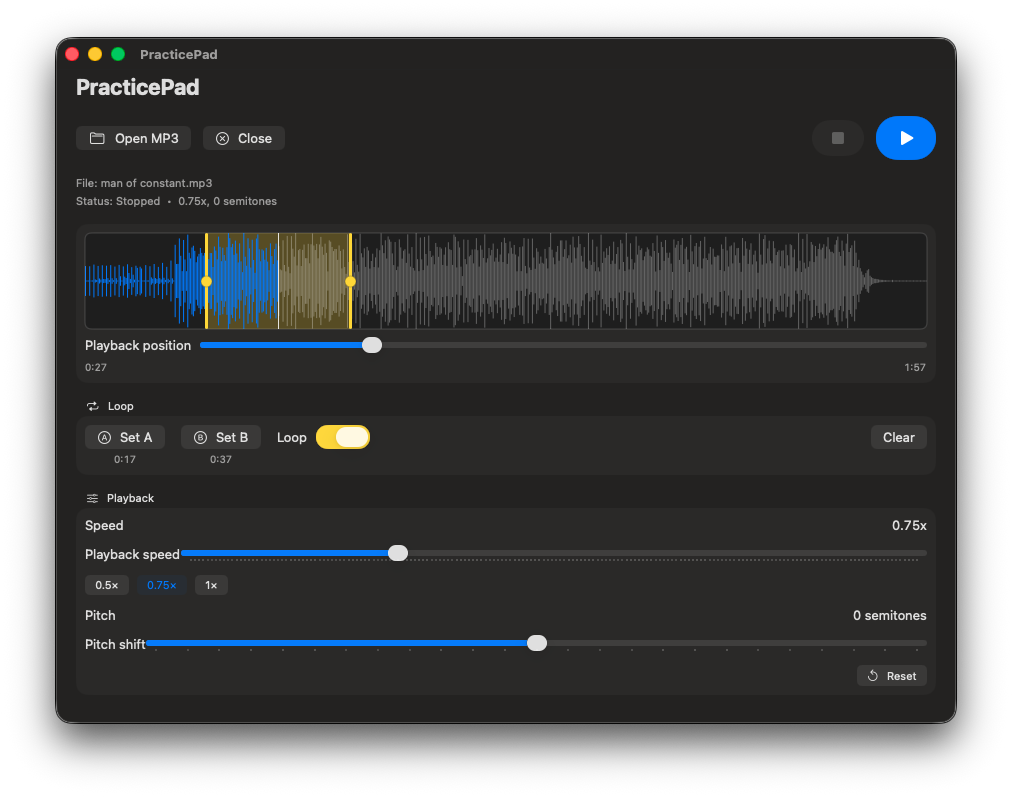Reset playback speed and pitch
1012x797 pixels.
892,676
